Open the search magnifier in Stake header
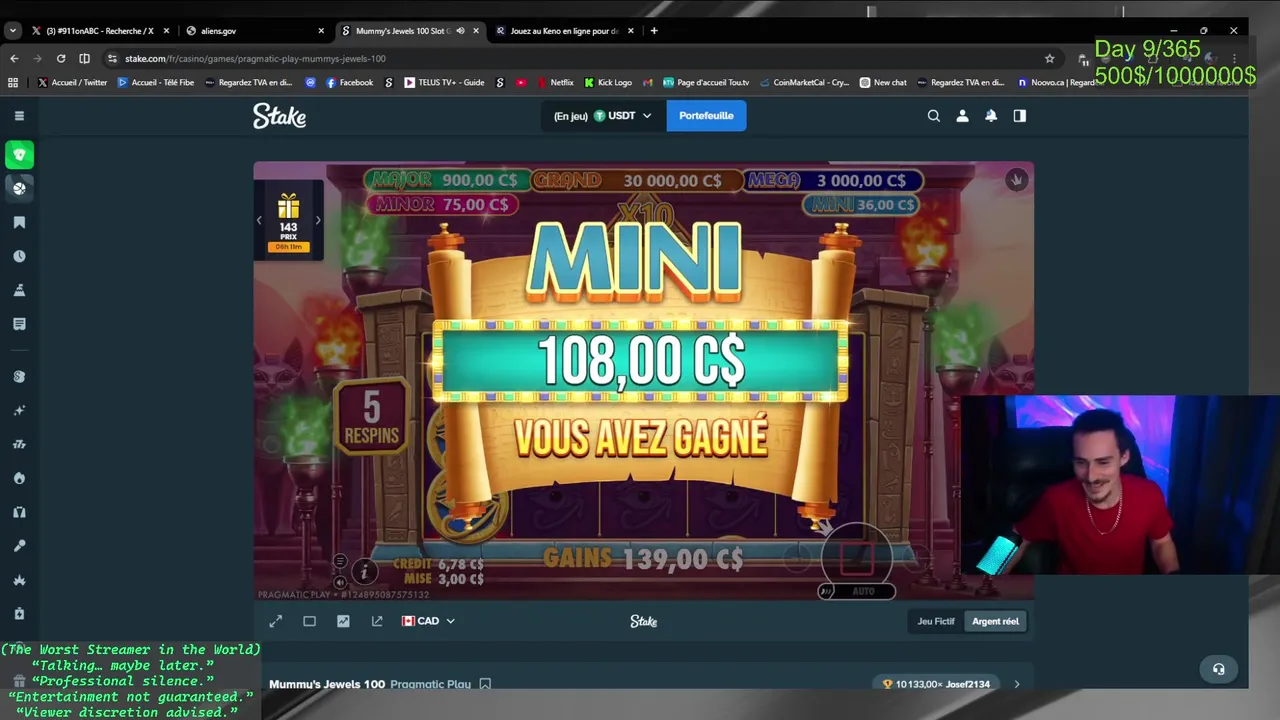 point(934,116)
